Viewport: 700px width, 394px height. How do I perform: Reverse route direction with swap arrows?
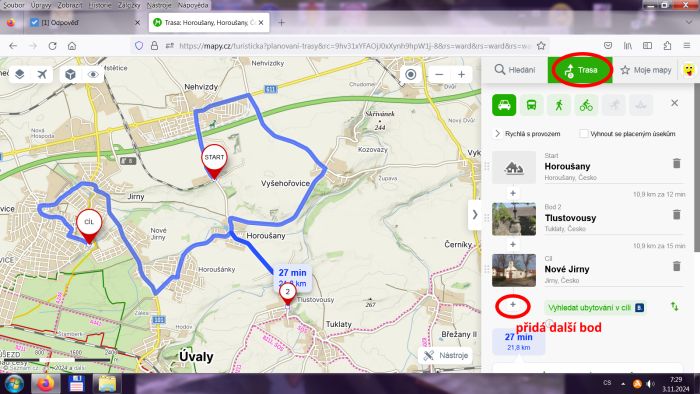674,307
